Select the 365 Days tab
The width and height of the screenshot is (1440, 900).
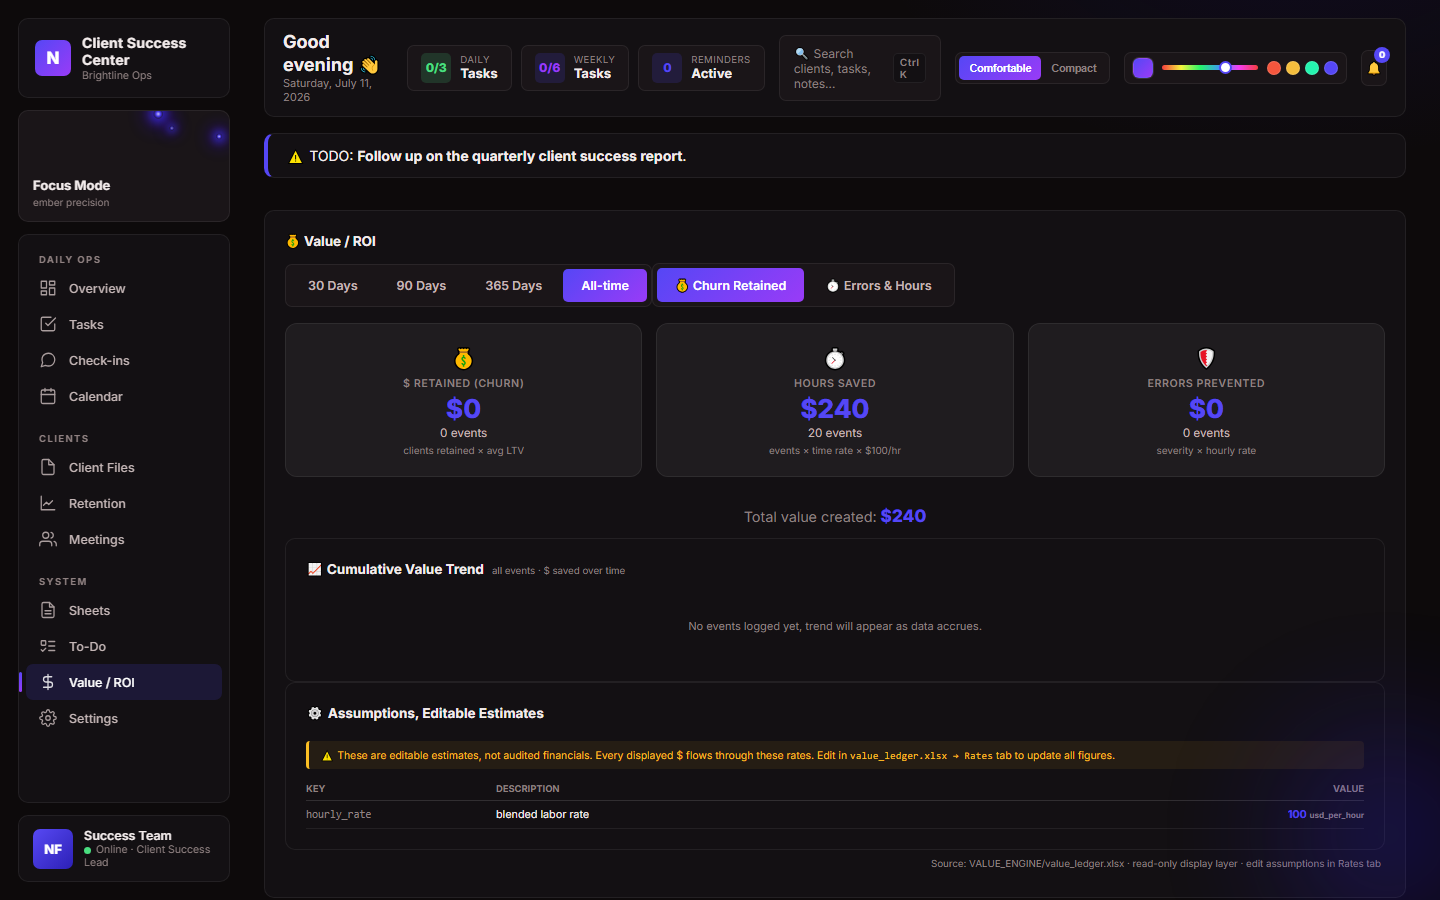(514, 285)
